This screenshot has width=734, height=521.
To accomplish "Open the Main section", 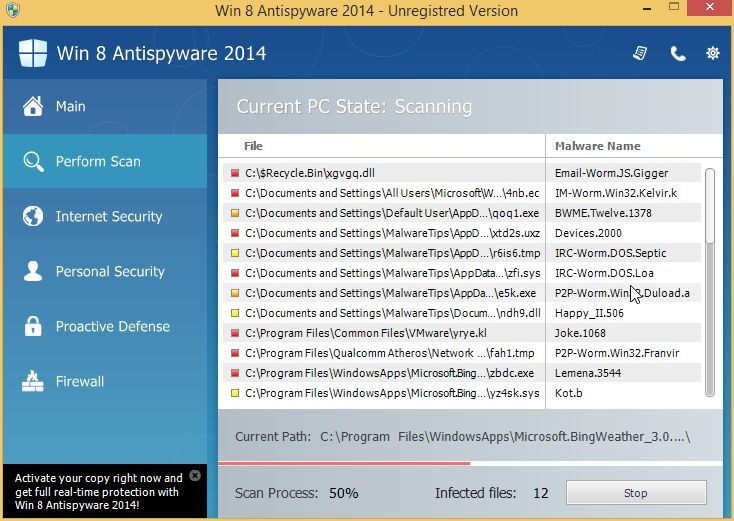I will (105, 106).
